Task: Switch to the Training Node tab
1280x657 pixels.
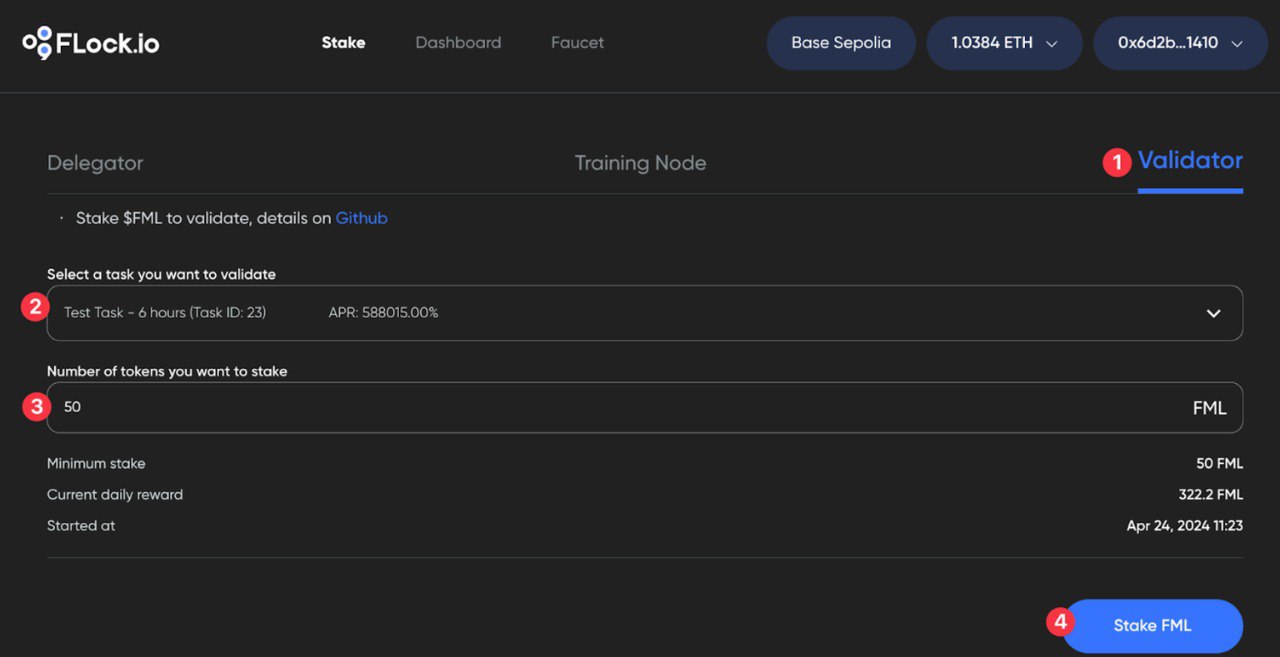Action: (640, 163)
